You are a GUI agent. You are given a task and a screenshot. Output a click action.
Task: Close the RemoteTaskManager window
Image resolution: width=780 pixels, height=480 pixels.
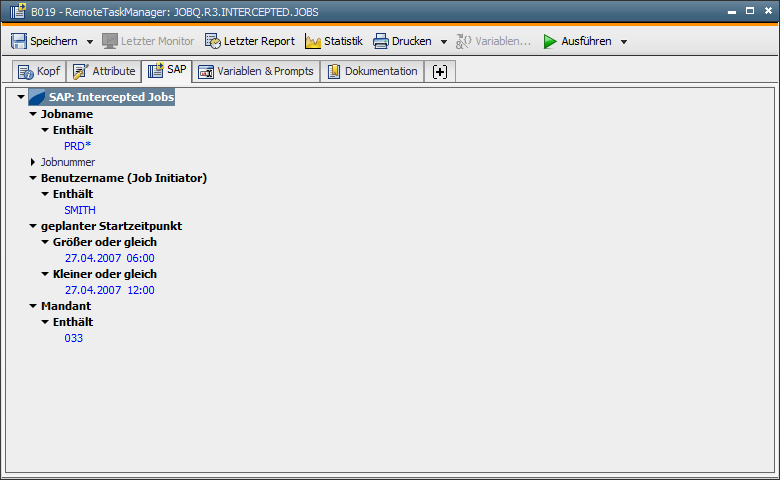768,10
